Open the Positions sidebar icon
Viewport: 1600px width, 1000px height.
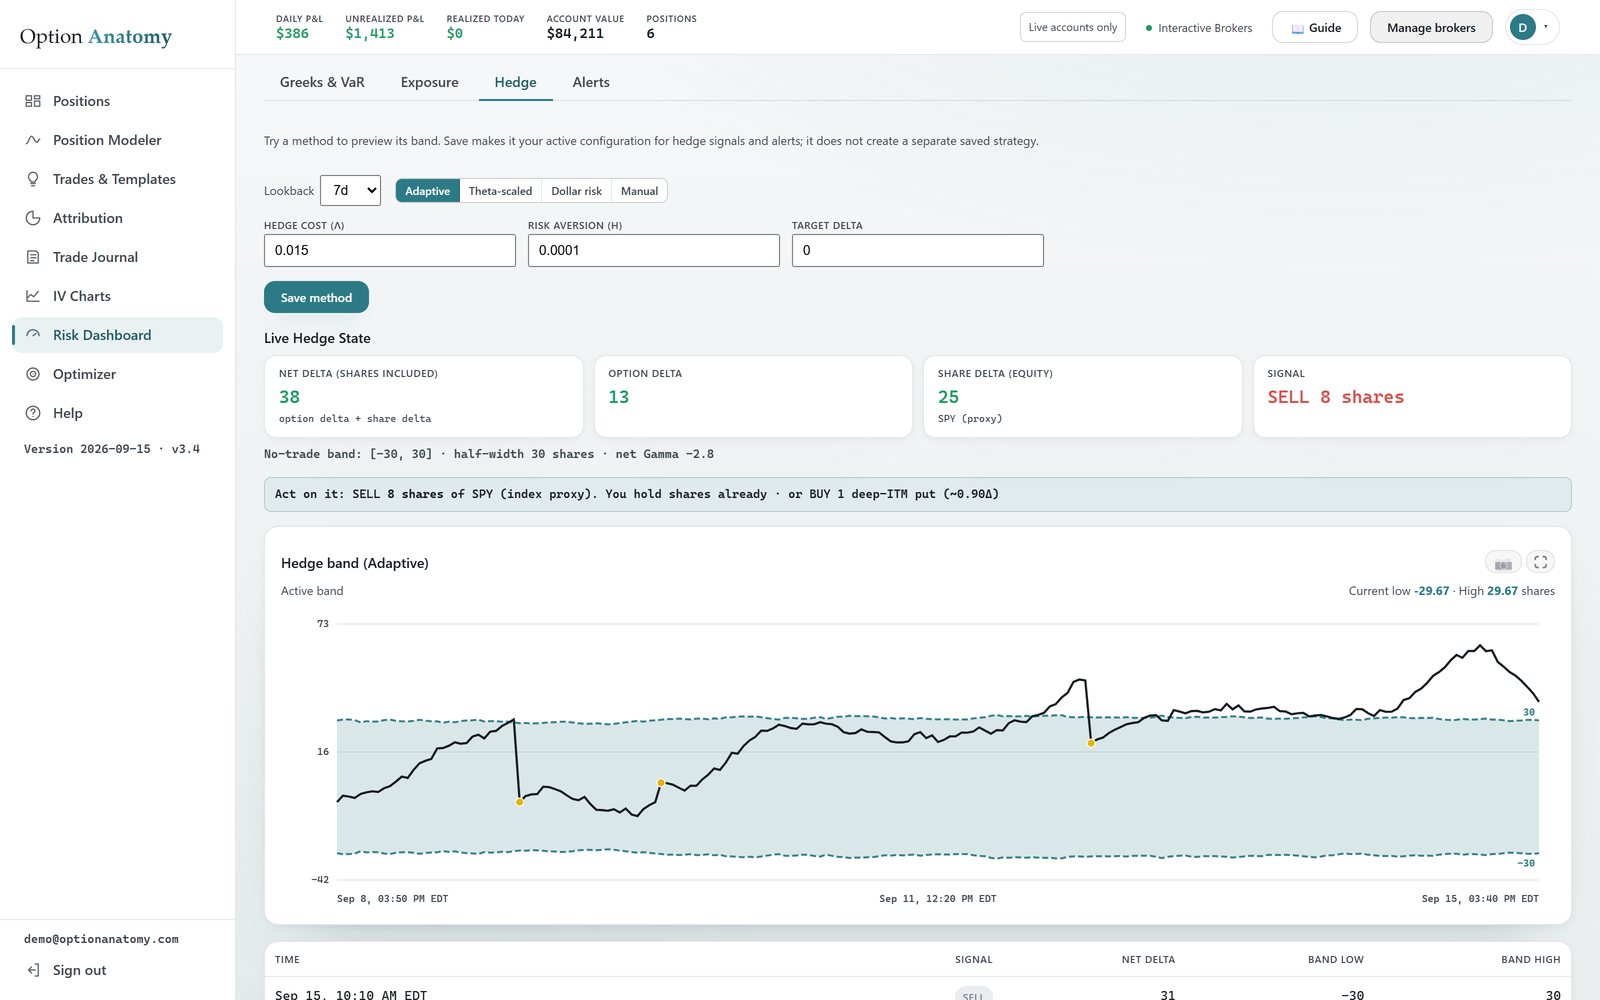coord(33,101)
